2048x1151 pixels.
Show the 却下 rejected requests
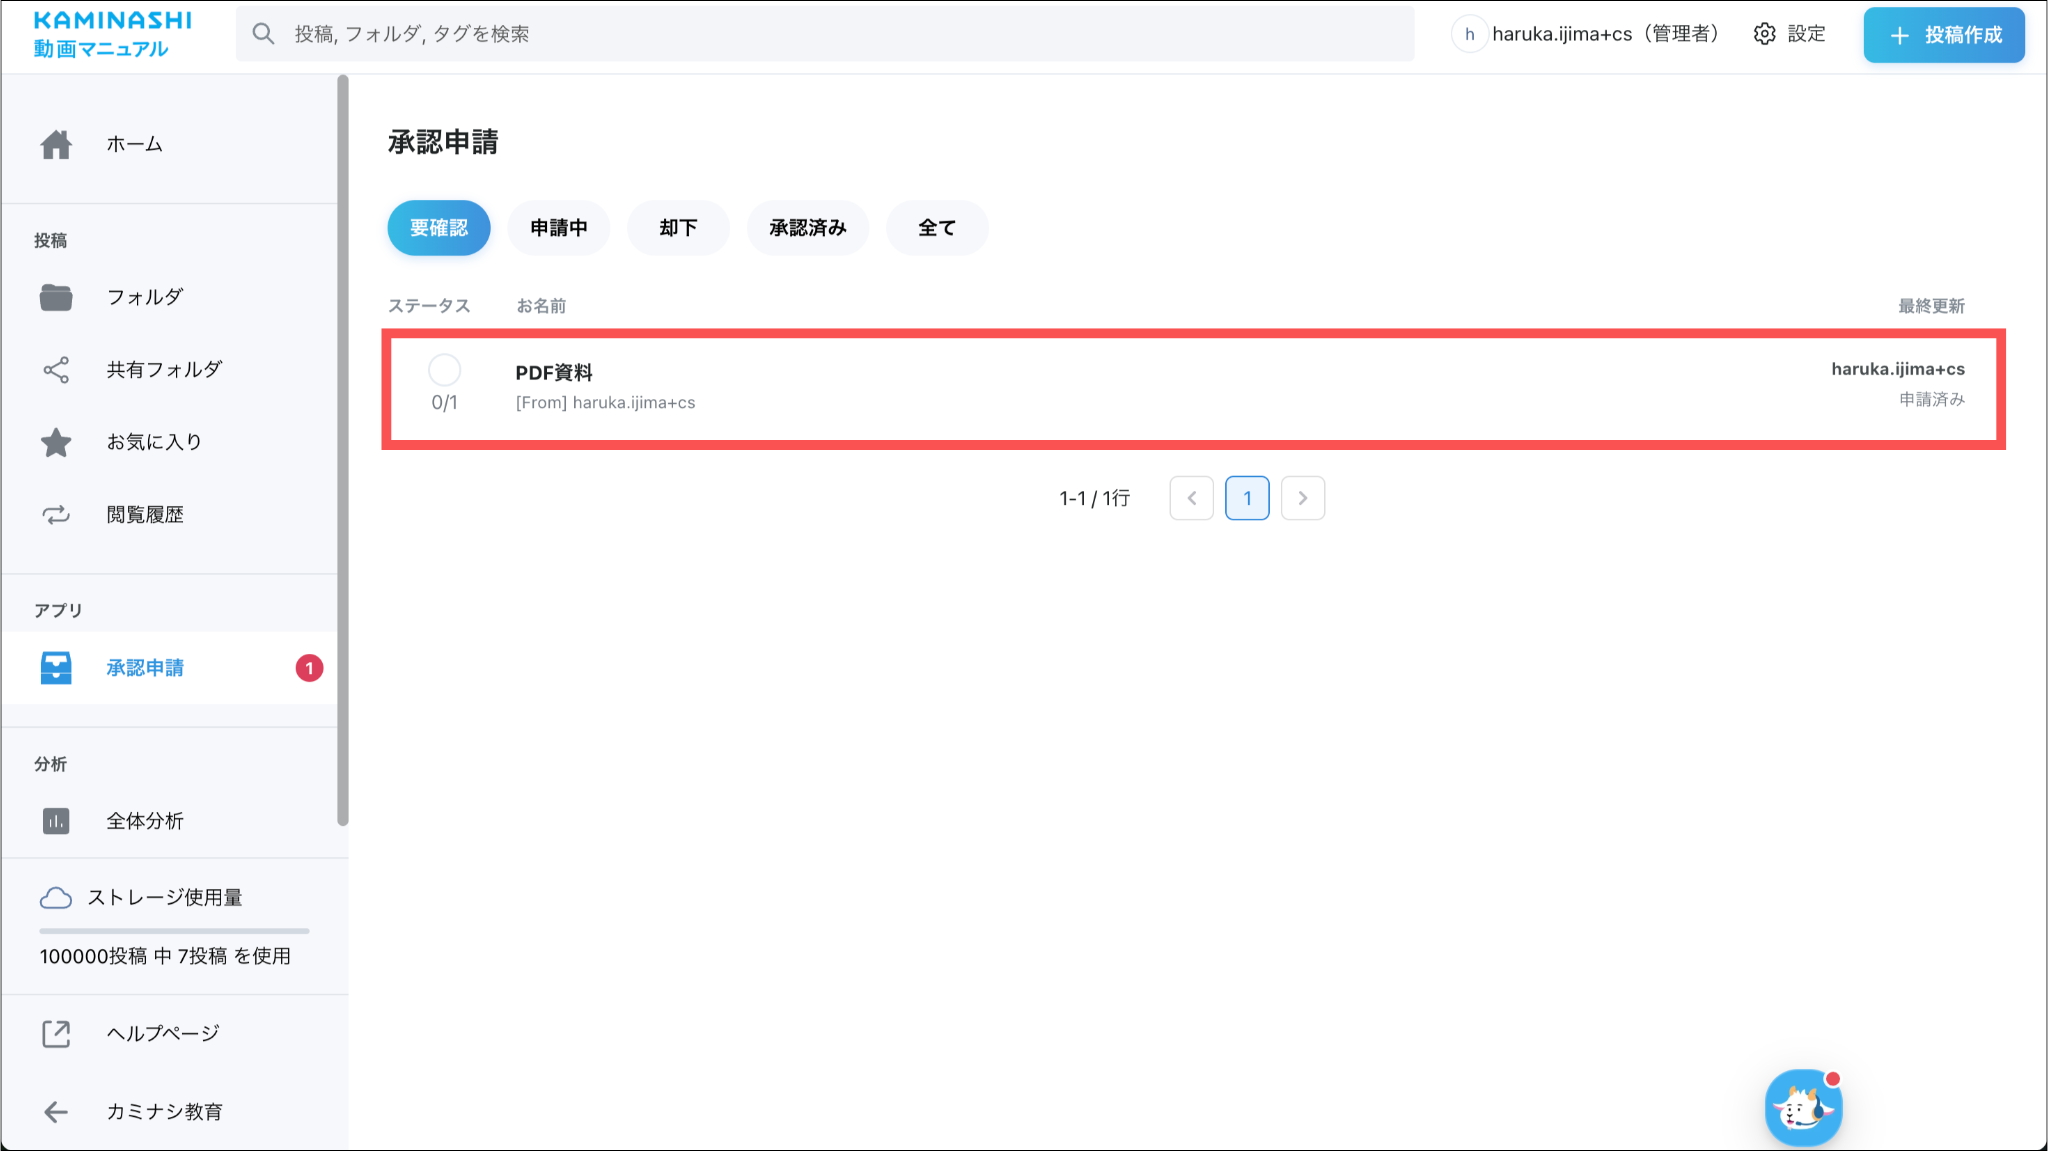click(x=678, y=228)
